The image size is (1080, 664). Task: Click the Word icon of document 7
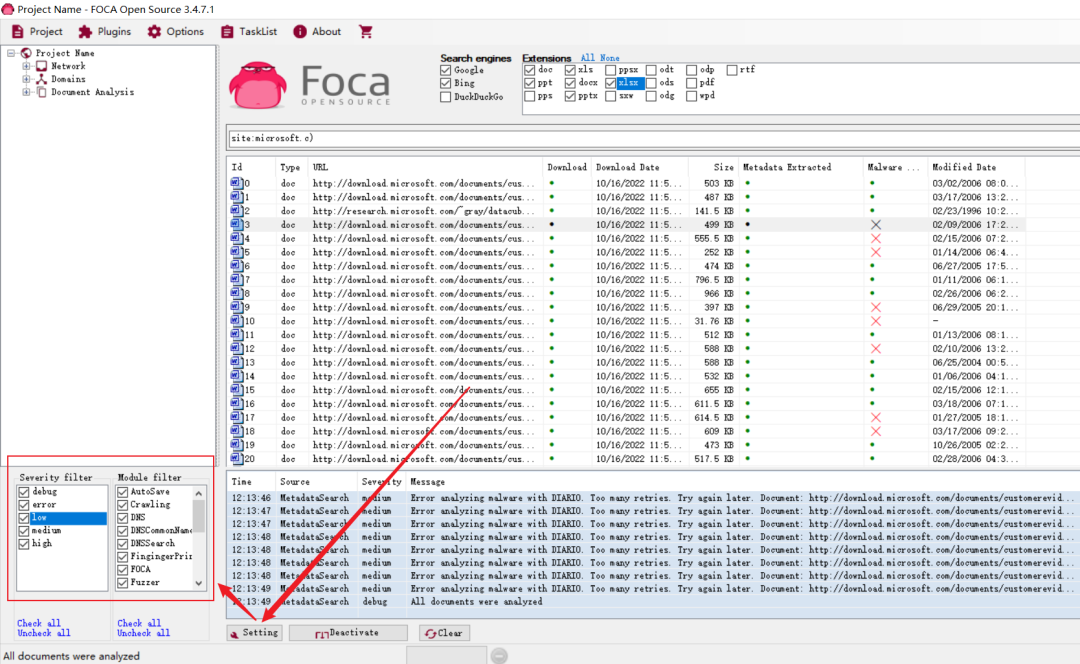[236, 280]
